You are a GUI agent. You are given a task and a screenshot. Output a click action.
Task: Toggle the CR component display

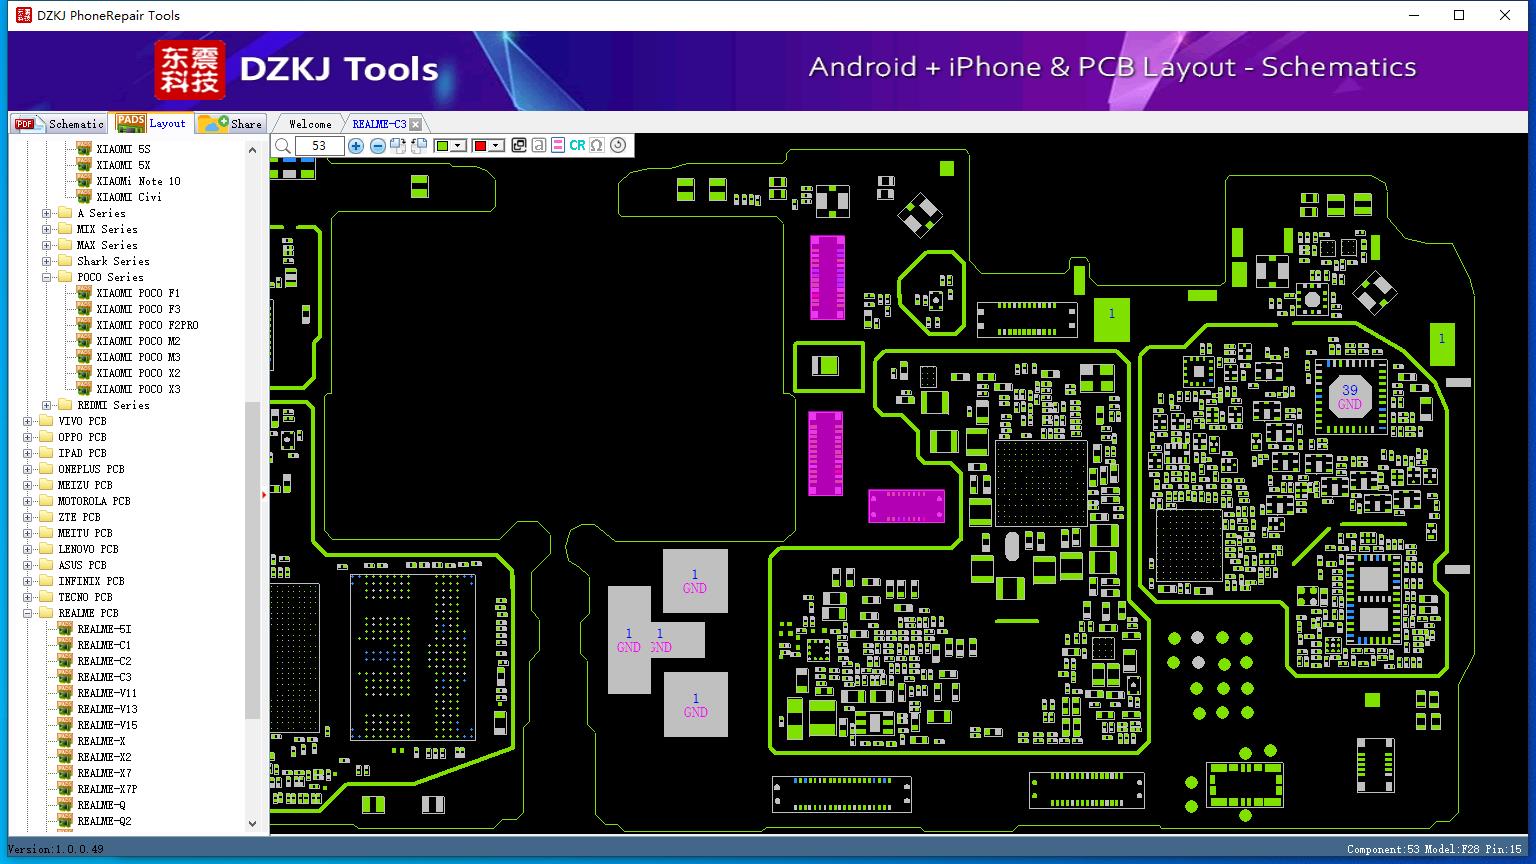(x=577, y=146)
